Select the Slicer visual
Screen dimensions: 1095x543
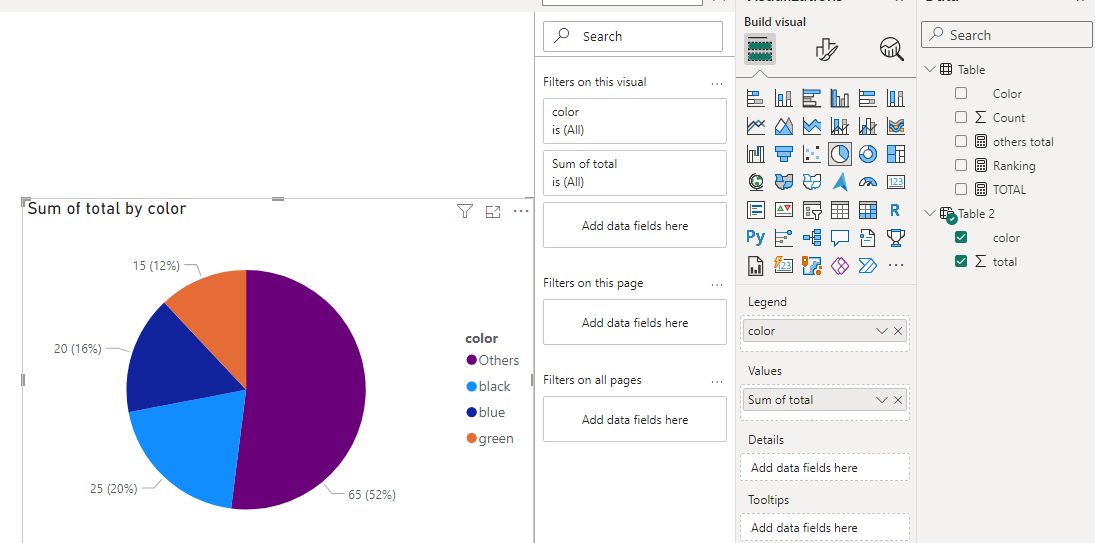811,209
